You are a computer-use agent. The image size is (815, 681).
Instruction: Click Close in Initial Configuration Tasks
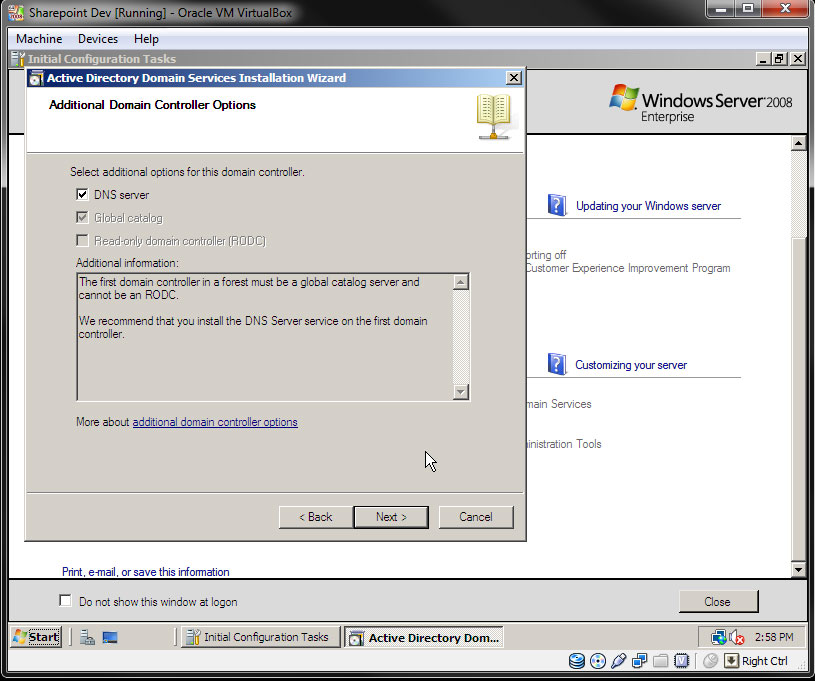(718, 601)
